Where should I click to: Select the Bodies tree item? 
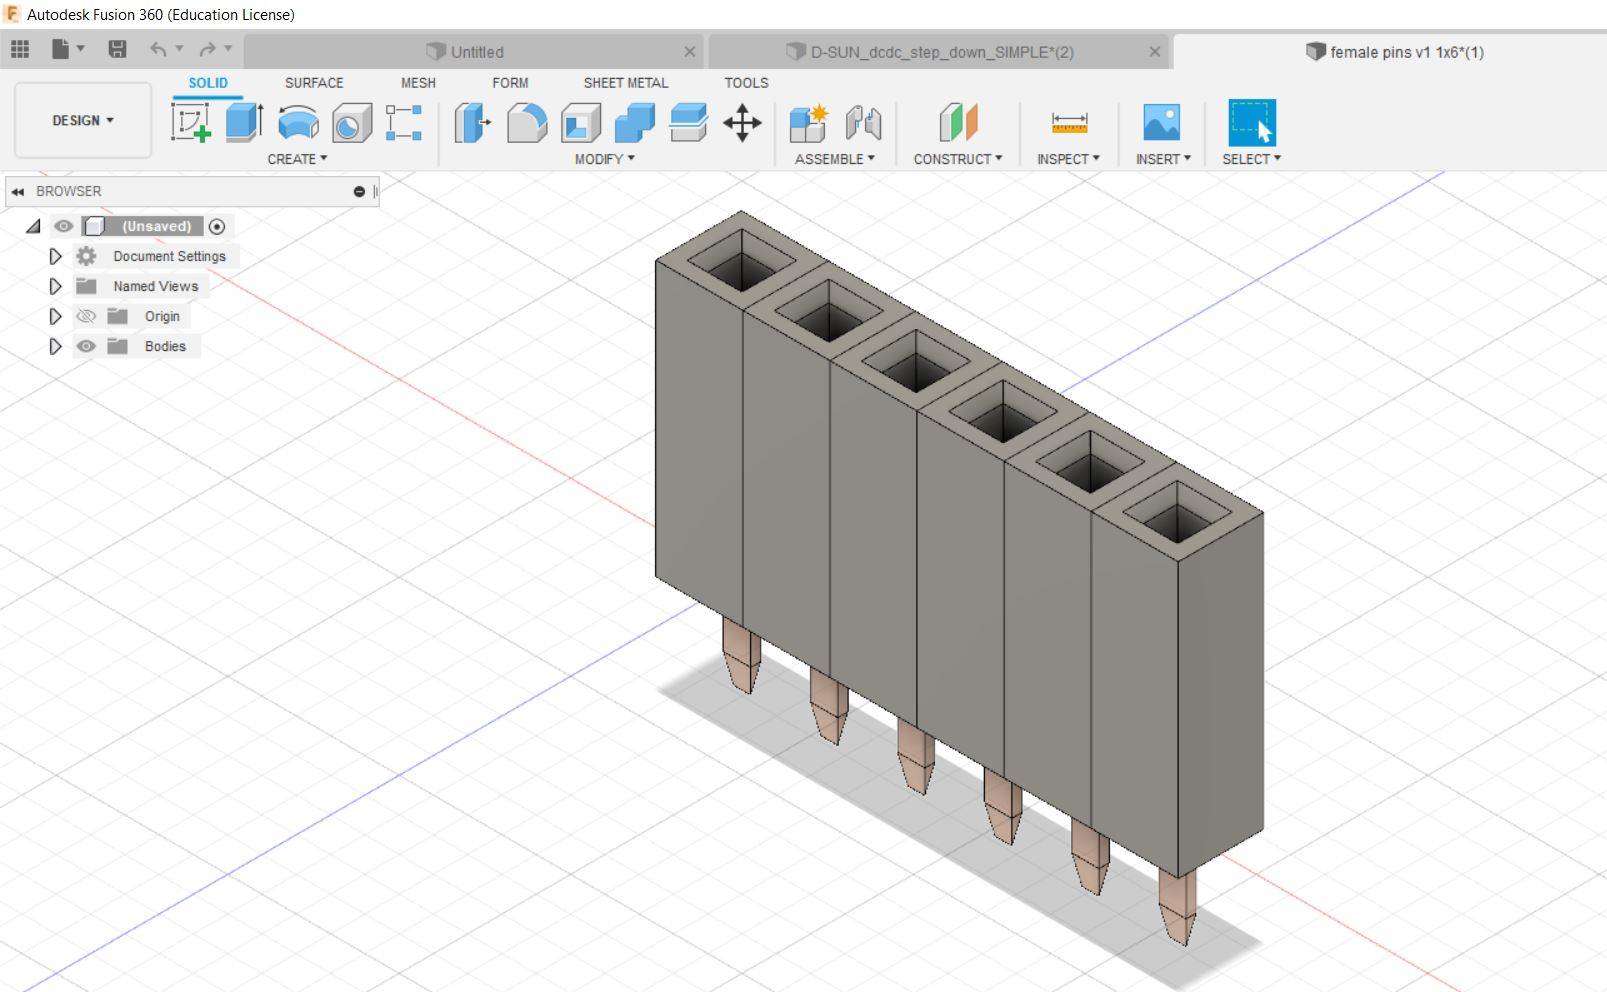click(x=165, y=346)
